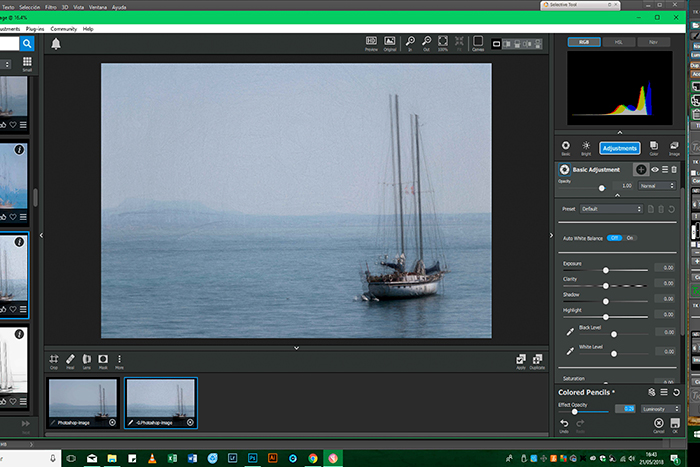Click the Exposure slider handle

click(x=606, y=270)
